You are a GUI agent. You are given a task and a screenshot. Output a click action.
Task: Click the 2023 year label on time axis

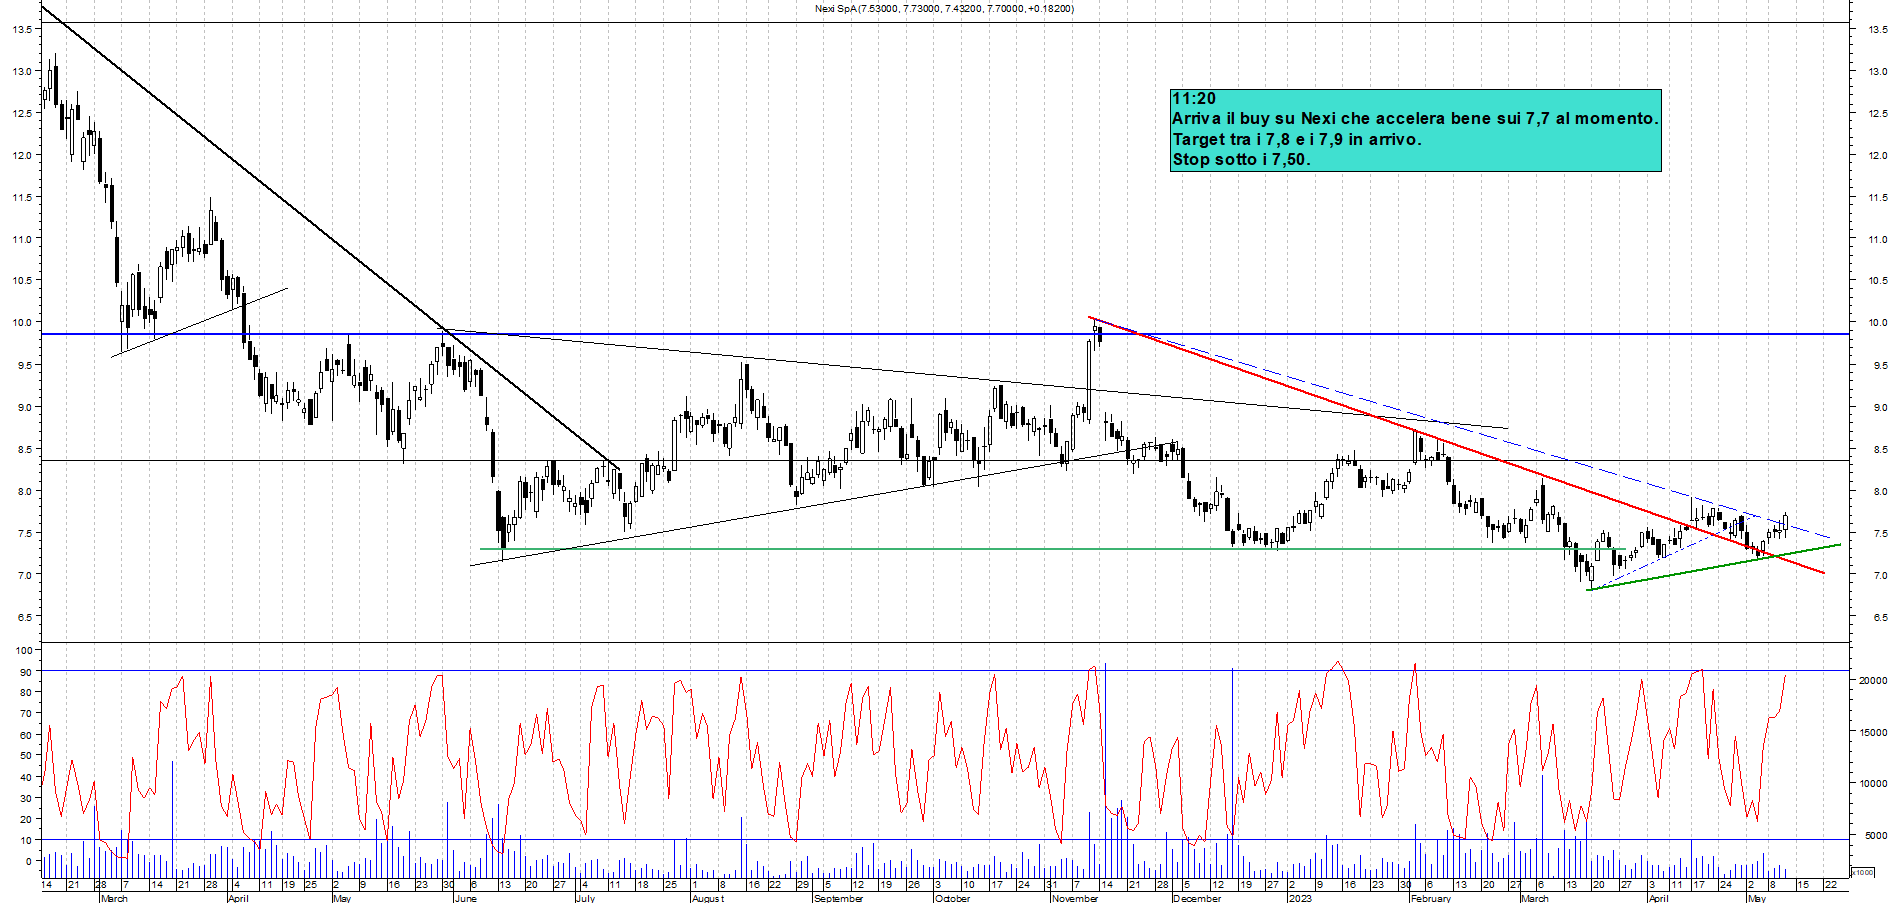tap(1300, 898)
